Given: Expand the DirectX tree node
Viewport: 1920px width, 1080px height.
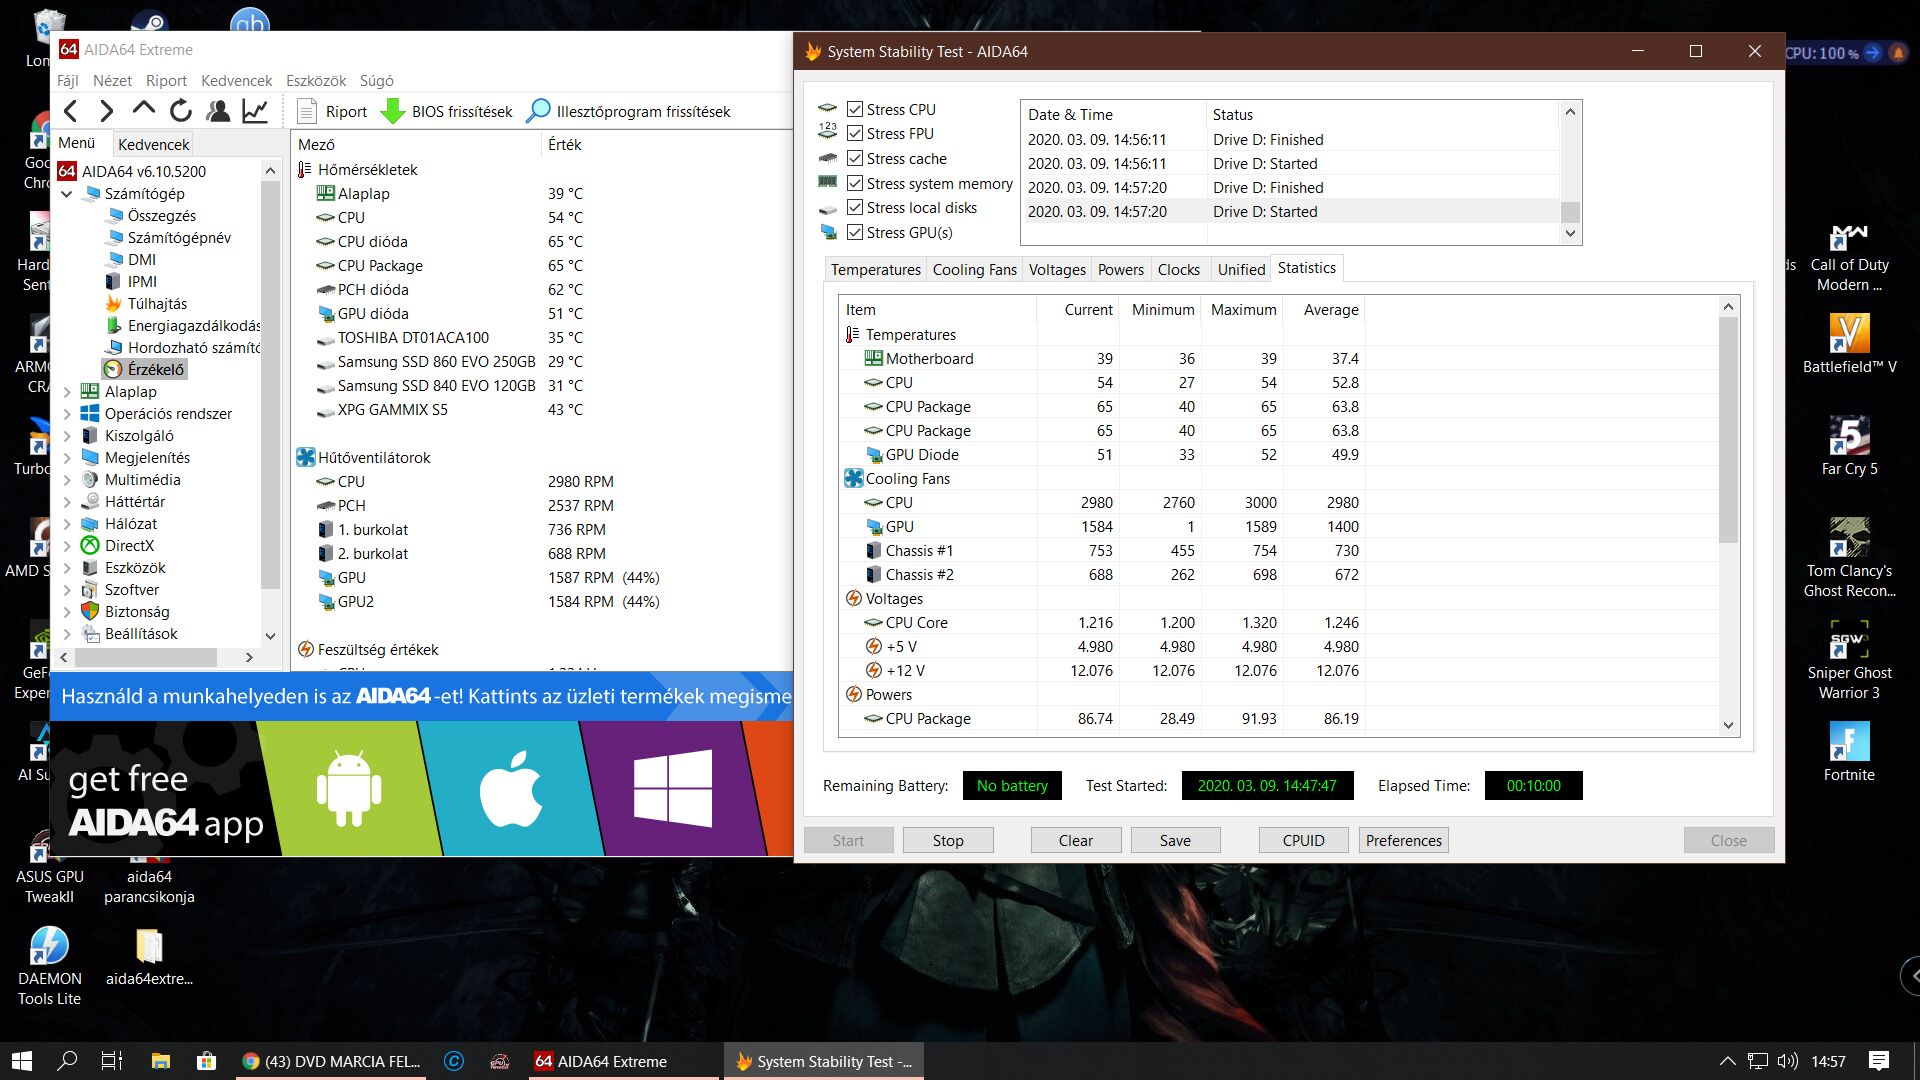Looking at the screenshot, I should pyautogui.click(x=67, y=545).
